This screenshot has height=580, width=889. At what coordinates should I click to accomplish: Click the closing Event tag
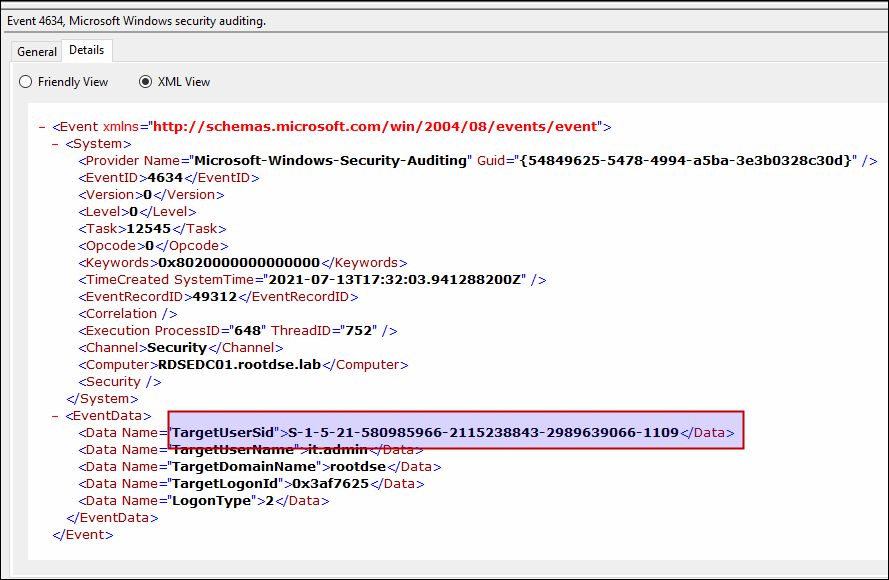[x=83, y=535]
